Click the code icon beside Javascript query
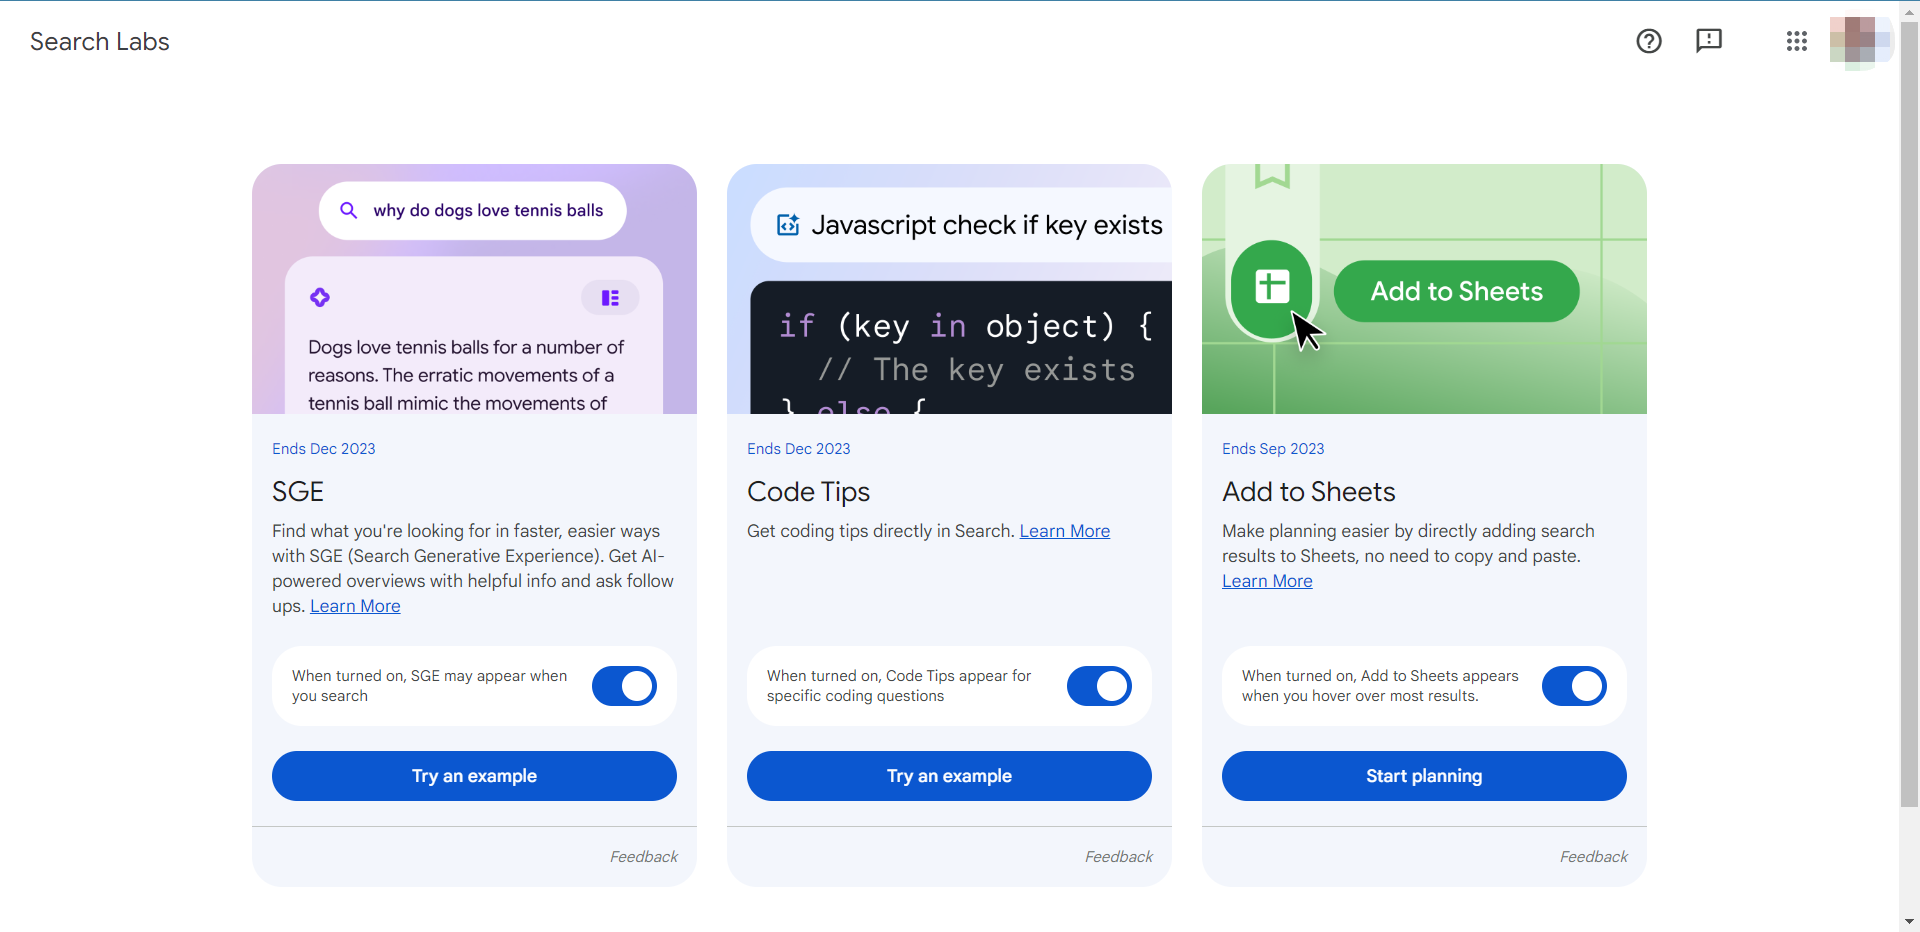The height and width of the screenshot is (932, 1920). 788,225
